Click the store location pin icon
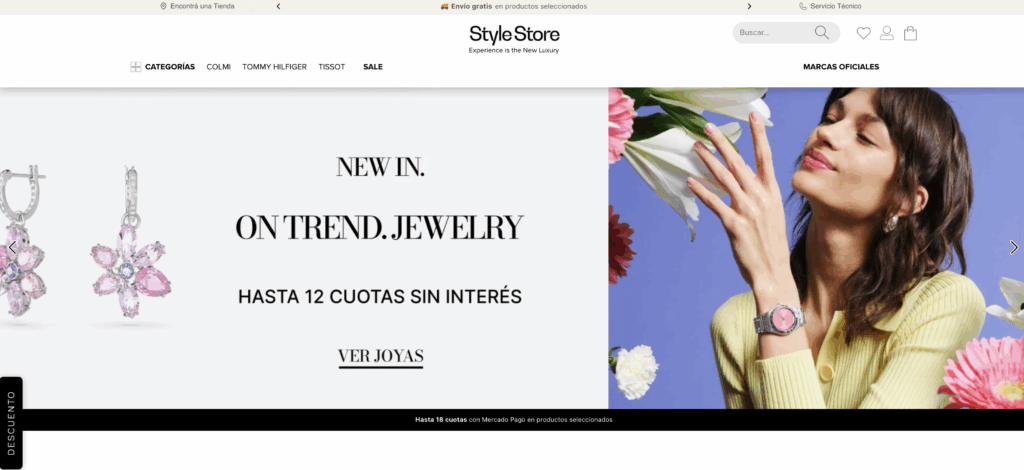Image resolution: width=1024 pixels, height=470 pixels. tap(163, 6)
